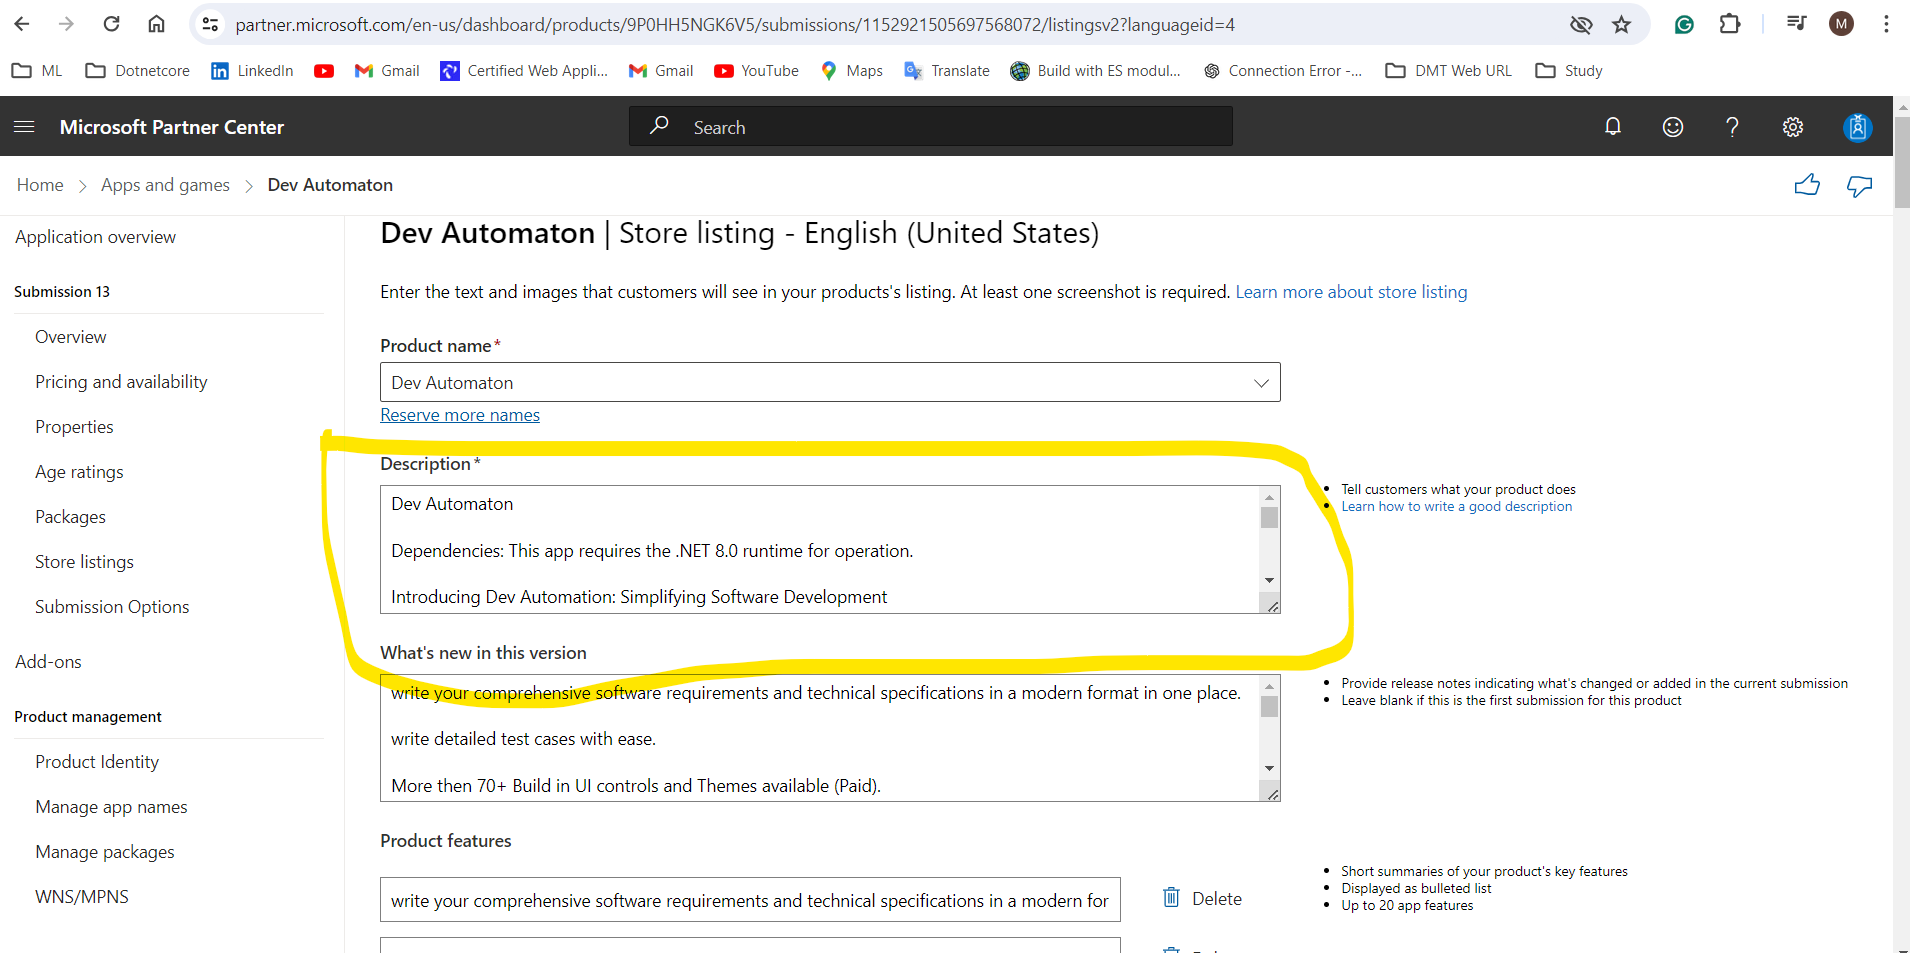Image resolution: width=1910 pixels, height=953 pixels.
Task: Bookmark this page with the star icon
Action: (x=1621, y=25)
